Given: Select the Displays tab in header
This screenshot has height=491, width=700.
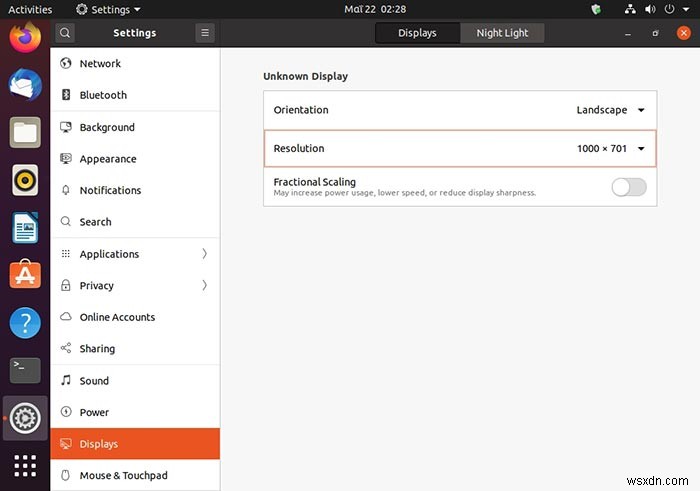Looking at the screenshot, I should coord(417,33).
